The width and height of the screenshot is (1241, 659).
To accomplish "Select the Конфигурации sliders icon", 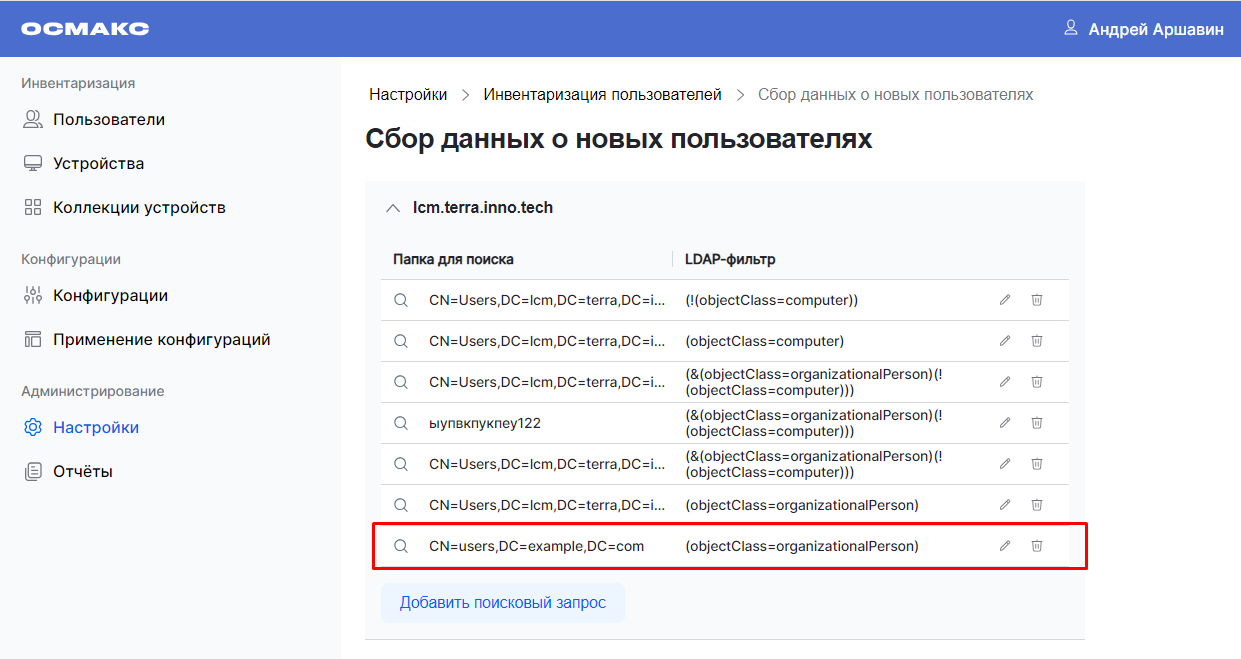I will [x=31, y=294].
